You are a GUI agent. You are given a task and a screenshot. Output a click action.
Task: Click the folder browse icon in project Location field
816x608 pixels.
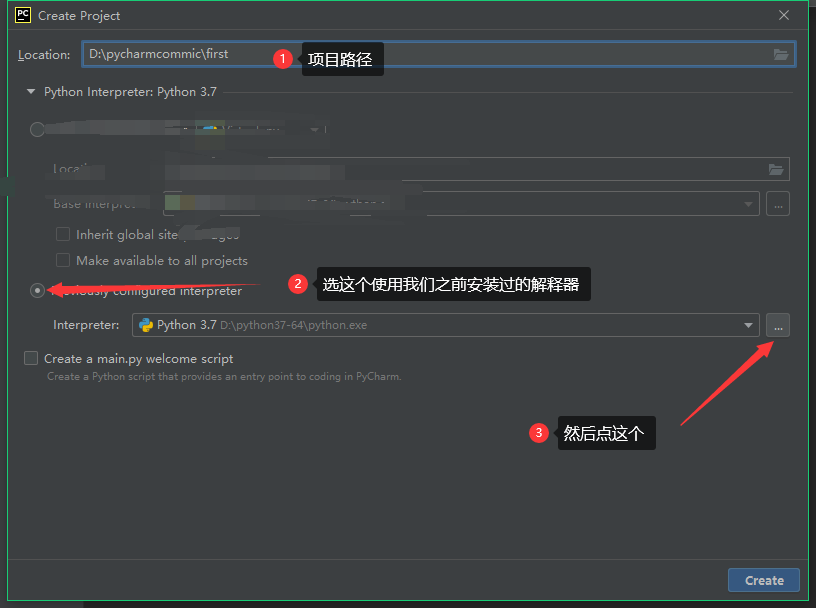coord(781,54)
